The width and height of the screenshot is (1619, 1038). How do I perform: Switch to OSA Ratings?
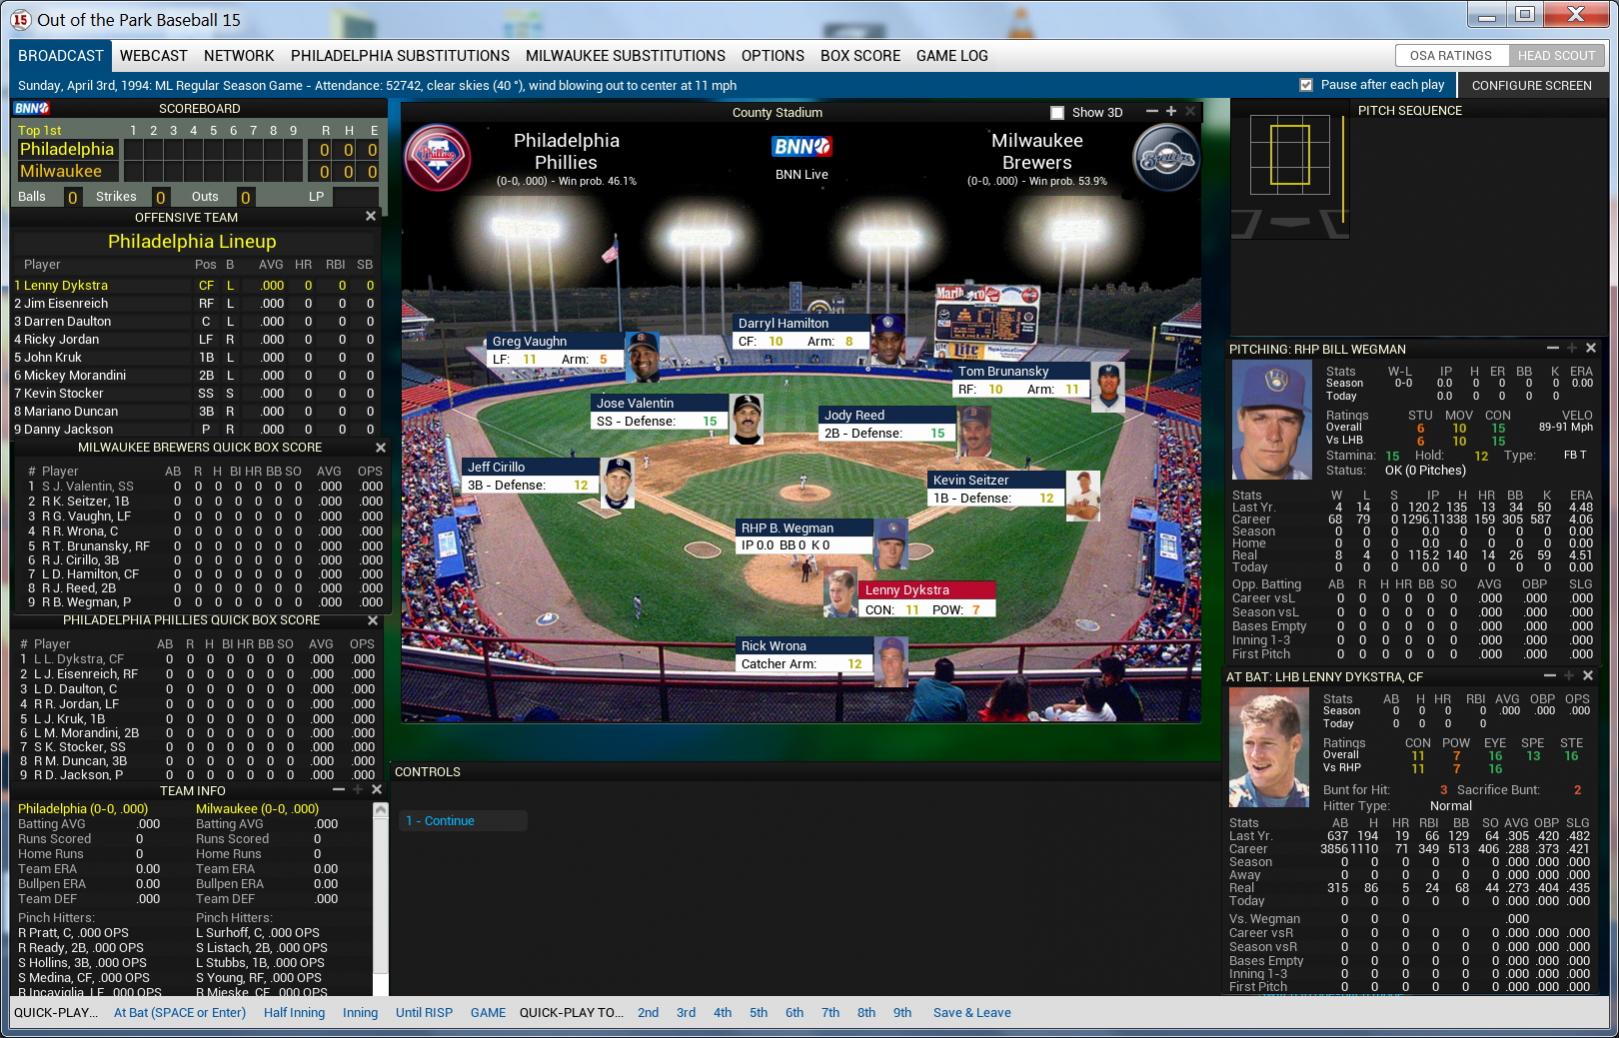[x=1450, y=56]
